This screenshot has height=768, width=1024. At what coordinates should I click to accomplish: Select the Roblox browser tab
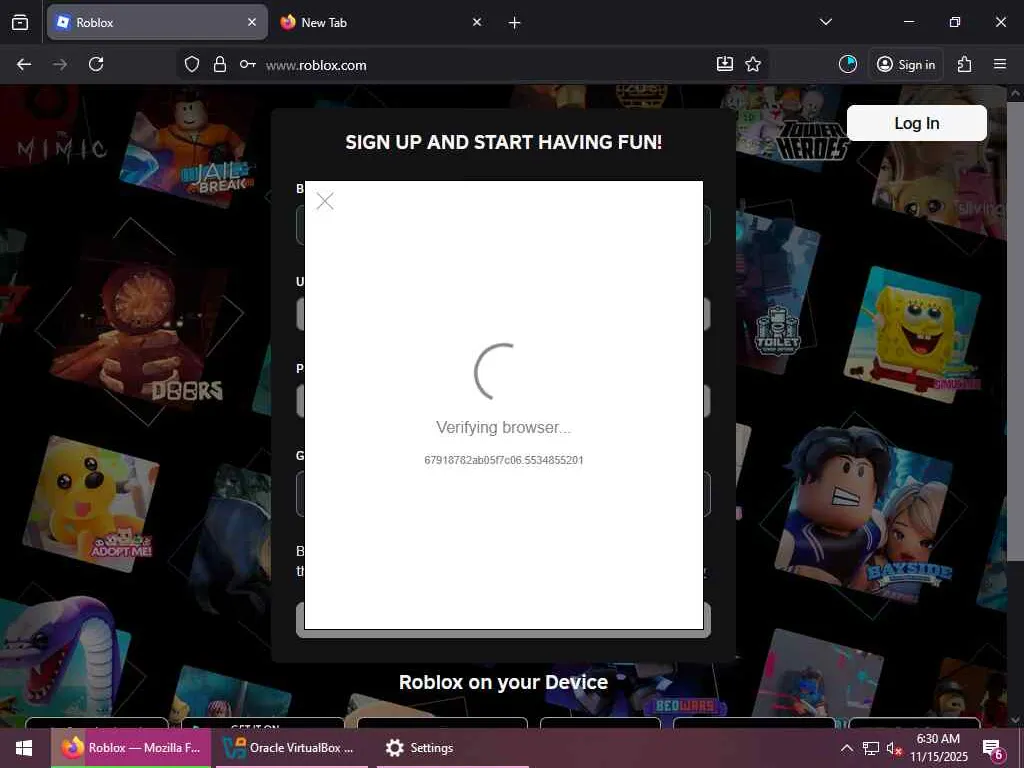coord(157,22)
